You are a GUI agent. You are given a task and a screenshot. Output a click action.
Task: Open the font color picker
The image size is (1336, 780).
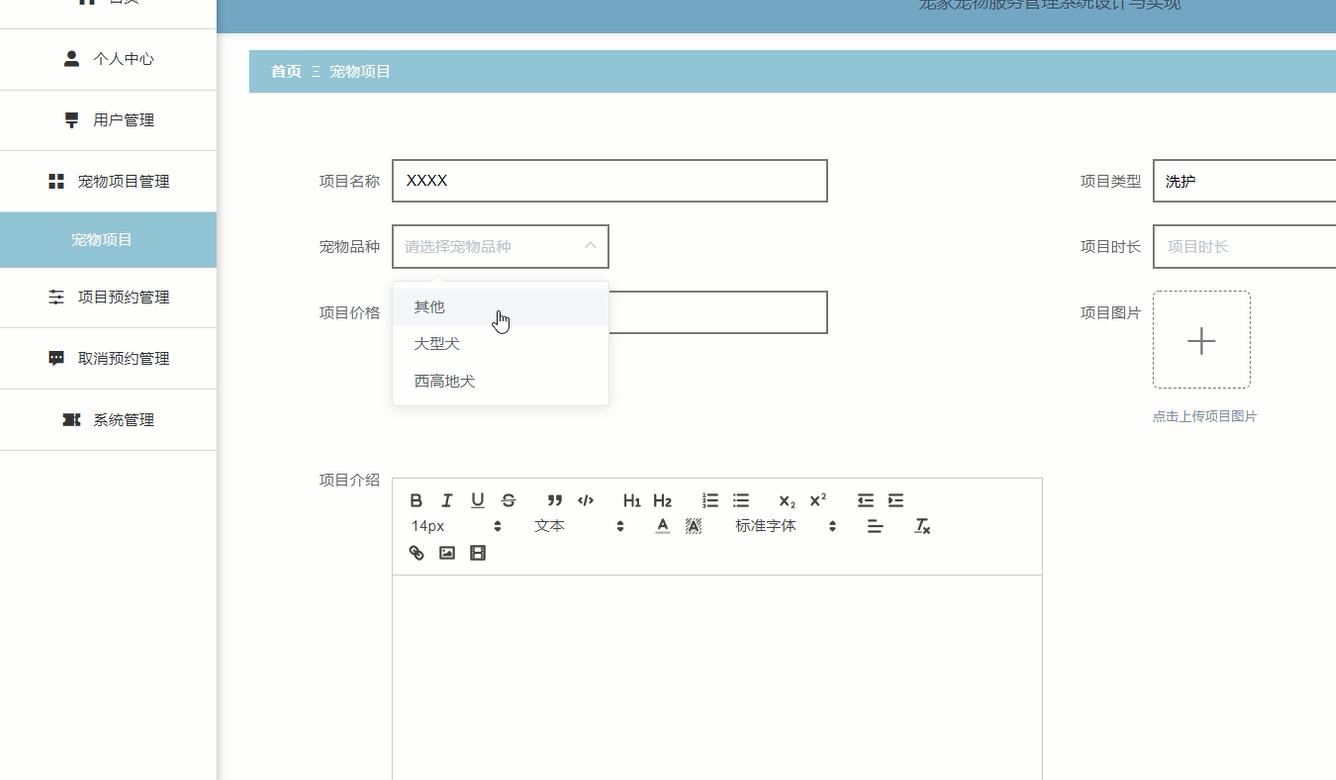click(x=662, y=525)
